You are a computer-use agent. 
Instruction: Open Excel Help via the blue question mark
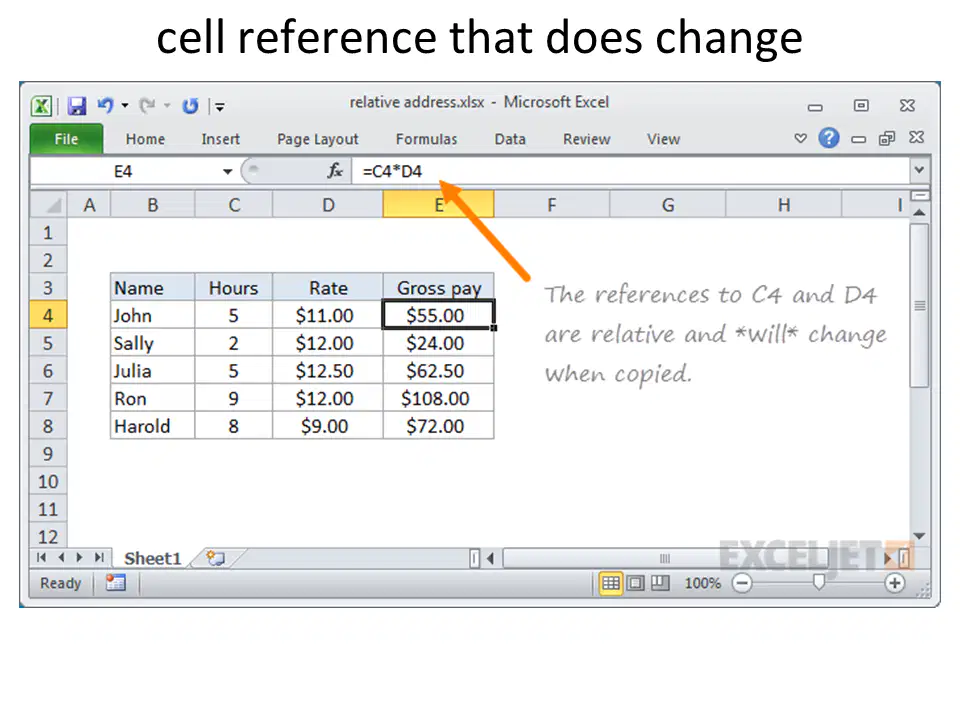click(828, 138)
